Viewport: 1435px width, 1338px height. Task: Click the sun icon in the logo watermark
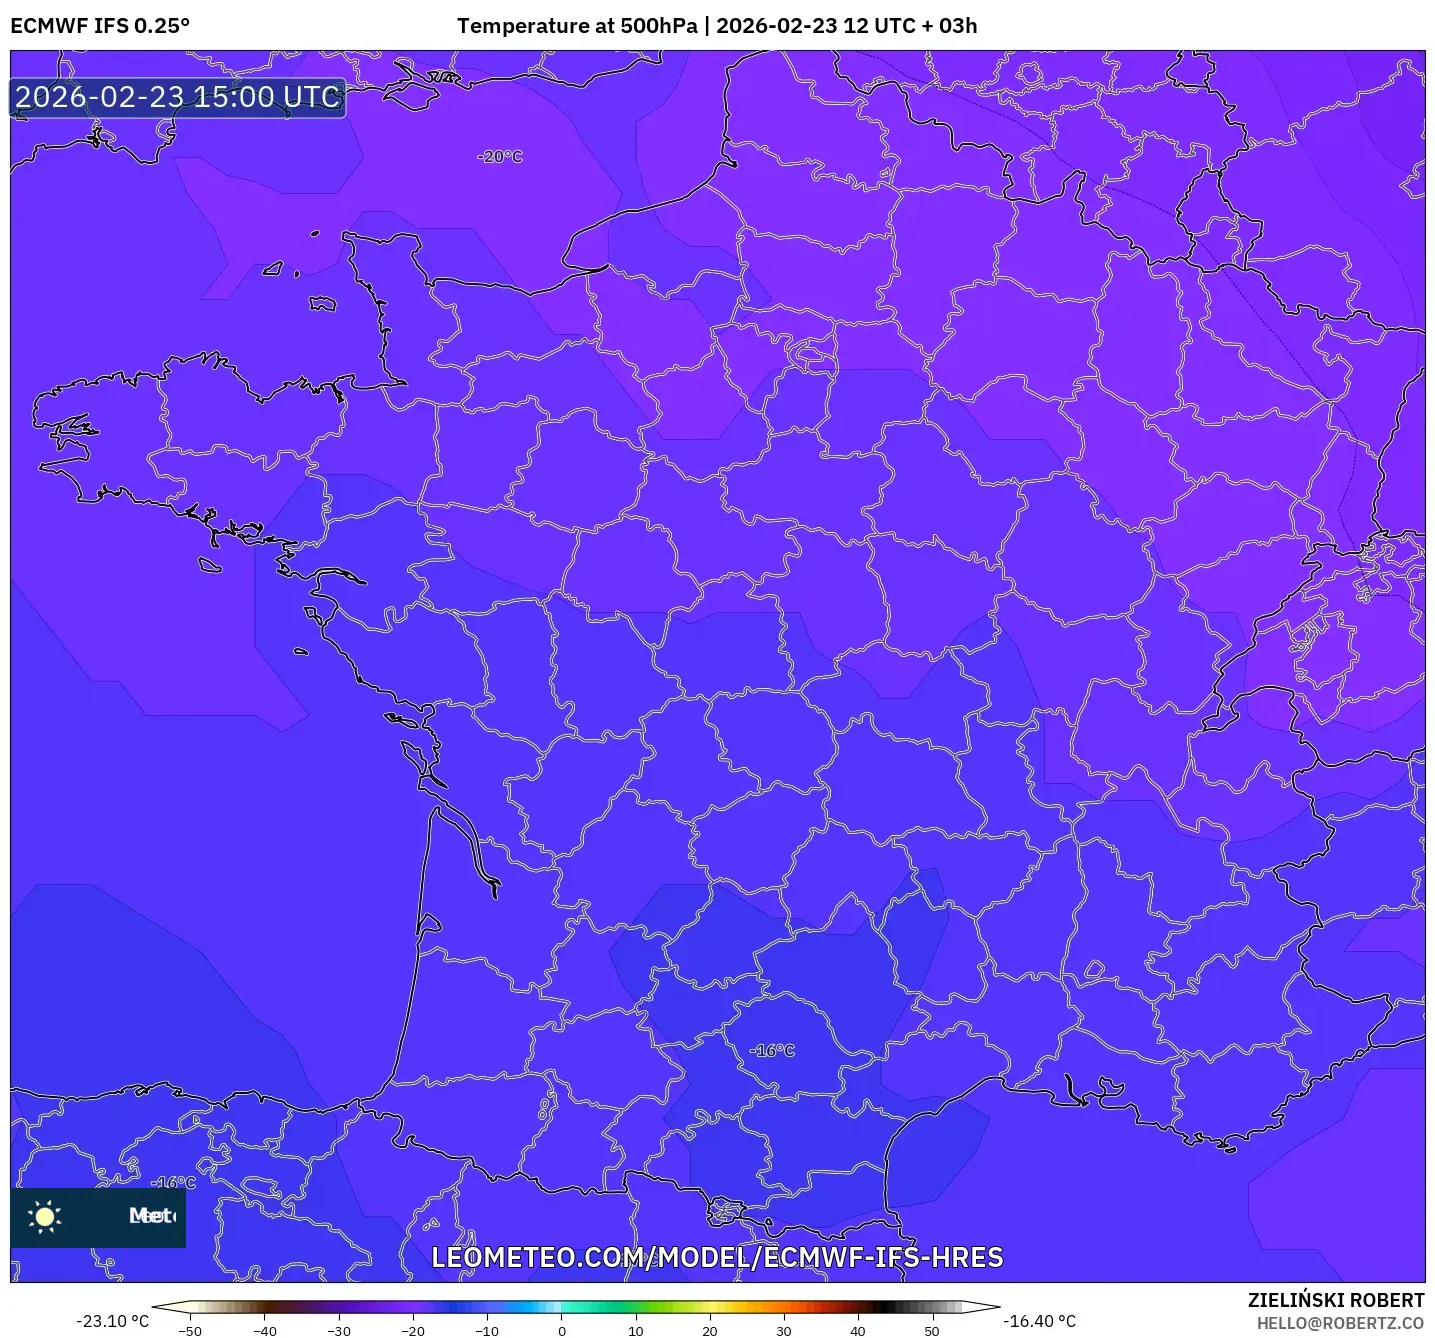(46, 1219)
